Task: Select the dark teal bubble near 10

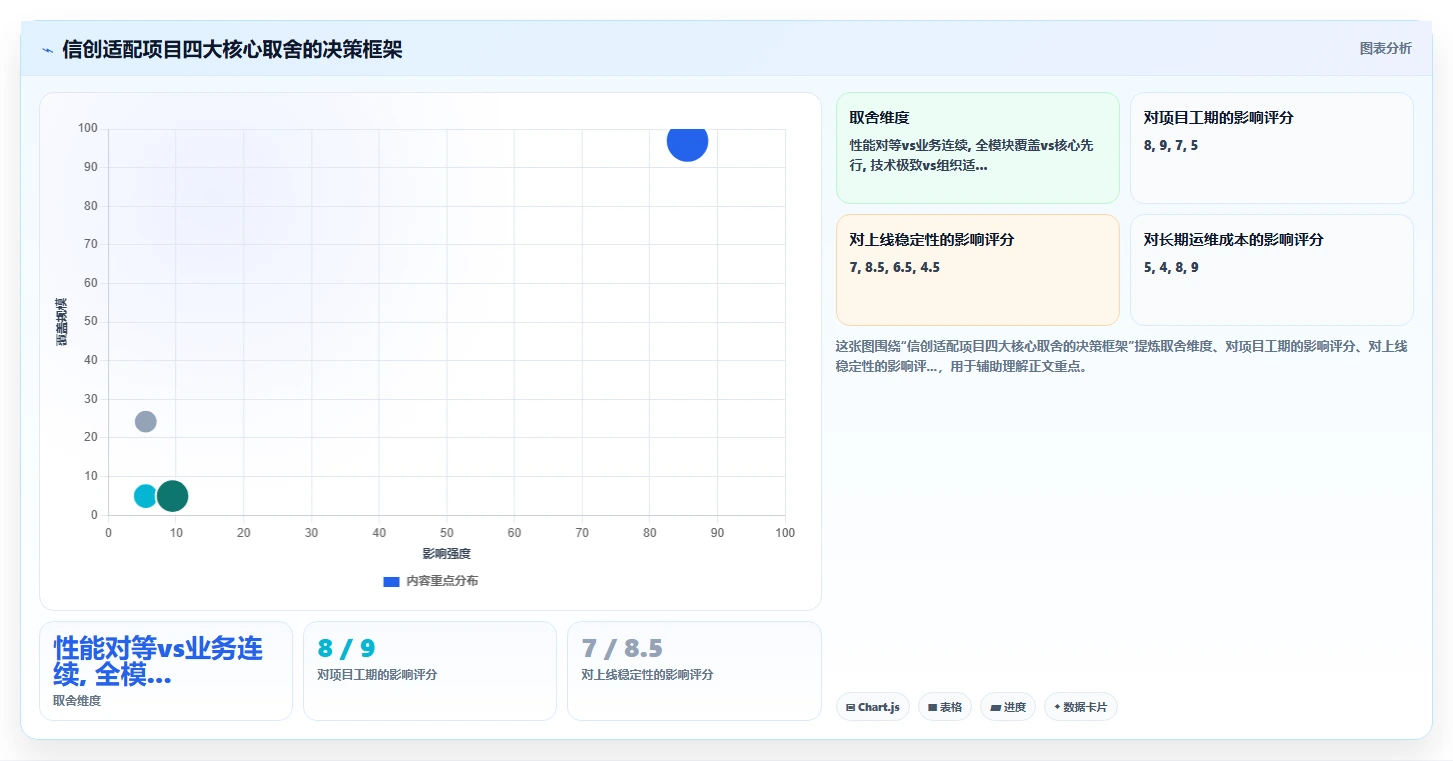Action: 172,495
